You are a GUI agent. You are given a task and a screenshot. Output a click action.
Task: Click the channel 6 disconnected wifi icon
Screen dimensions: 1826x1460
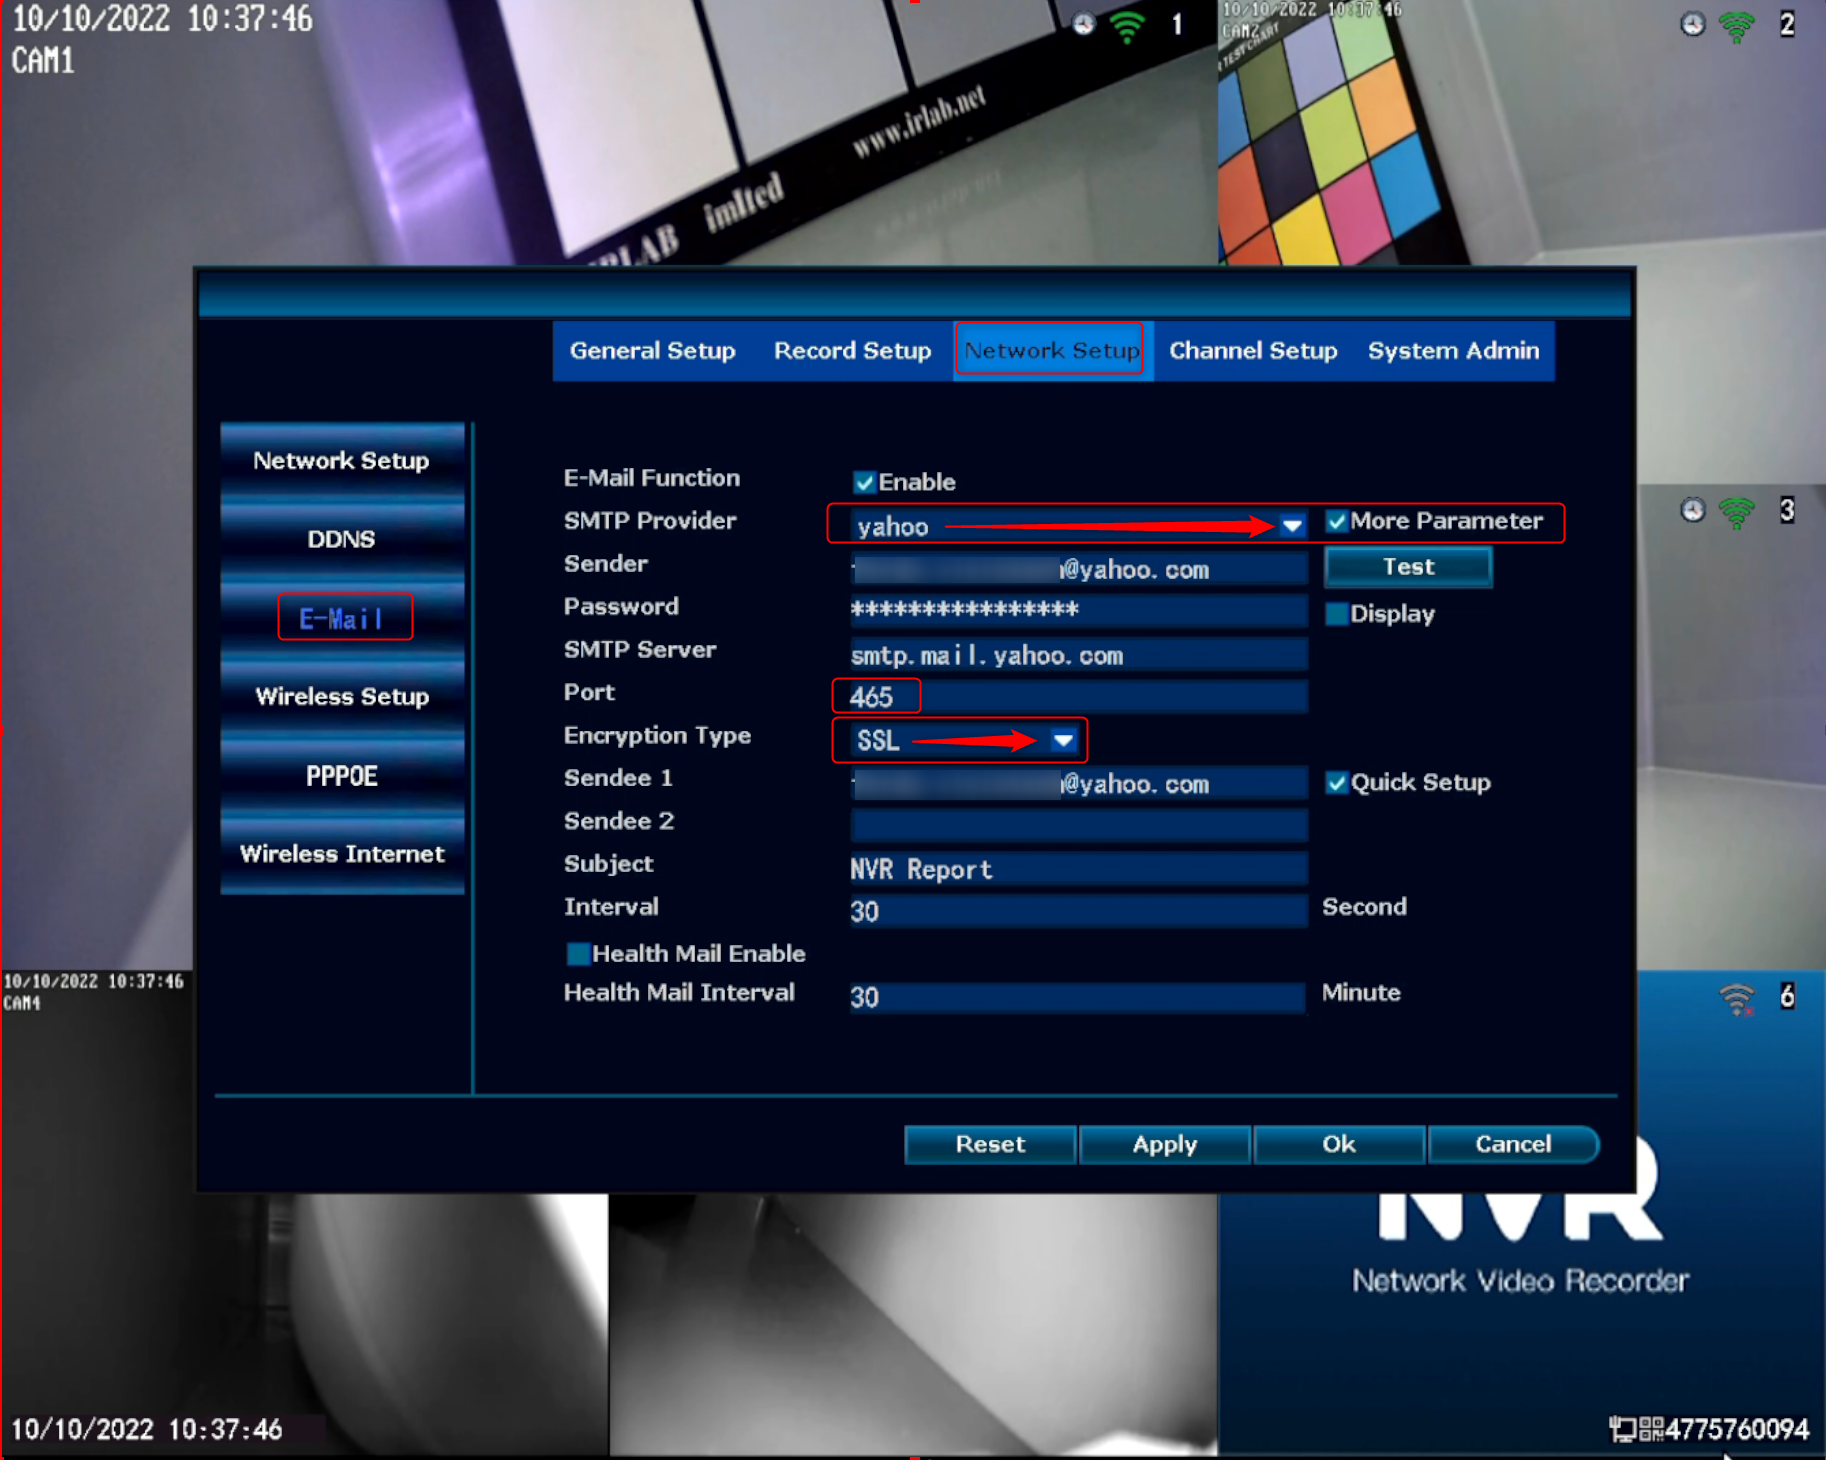pyautogui.click(x=1737, y=998)
